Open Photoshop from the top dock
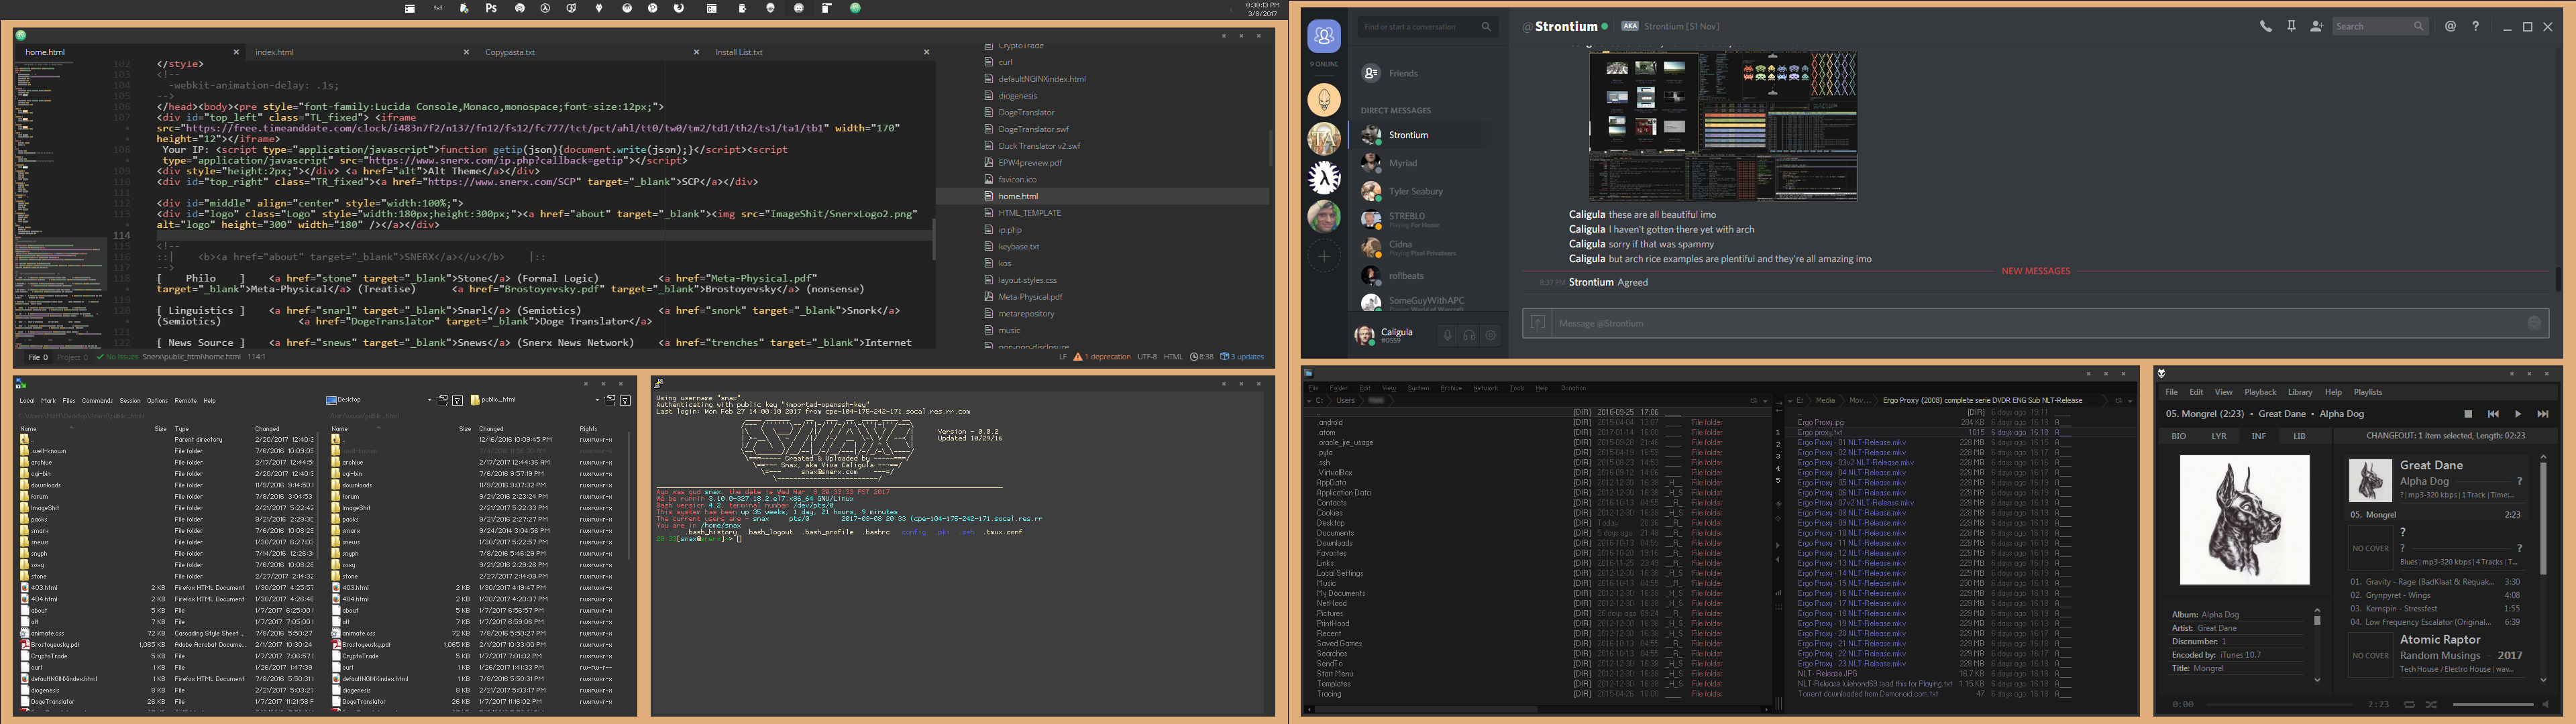Image resolution: width=2576 pixels, height=724 pixels. (491, 8)
